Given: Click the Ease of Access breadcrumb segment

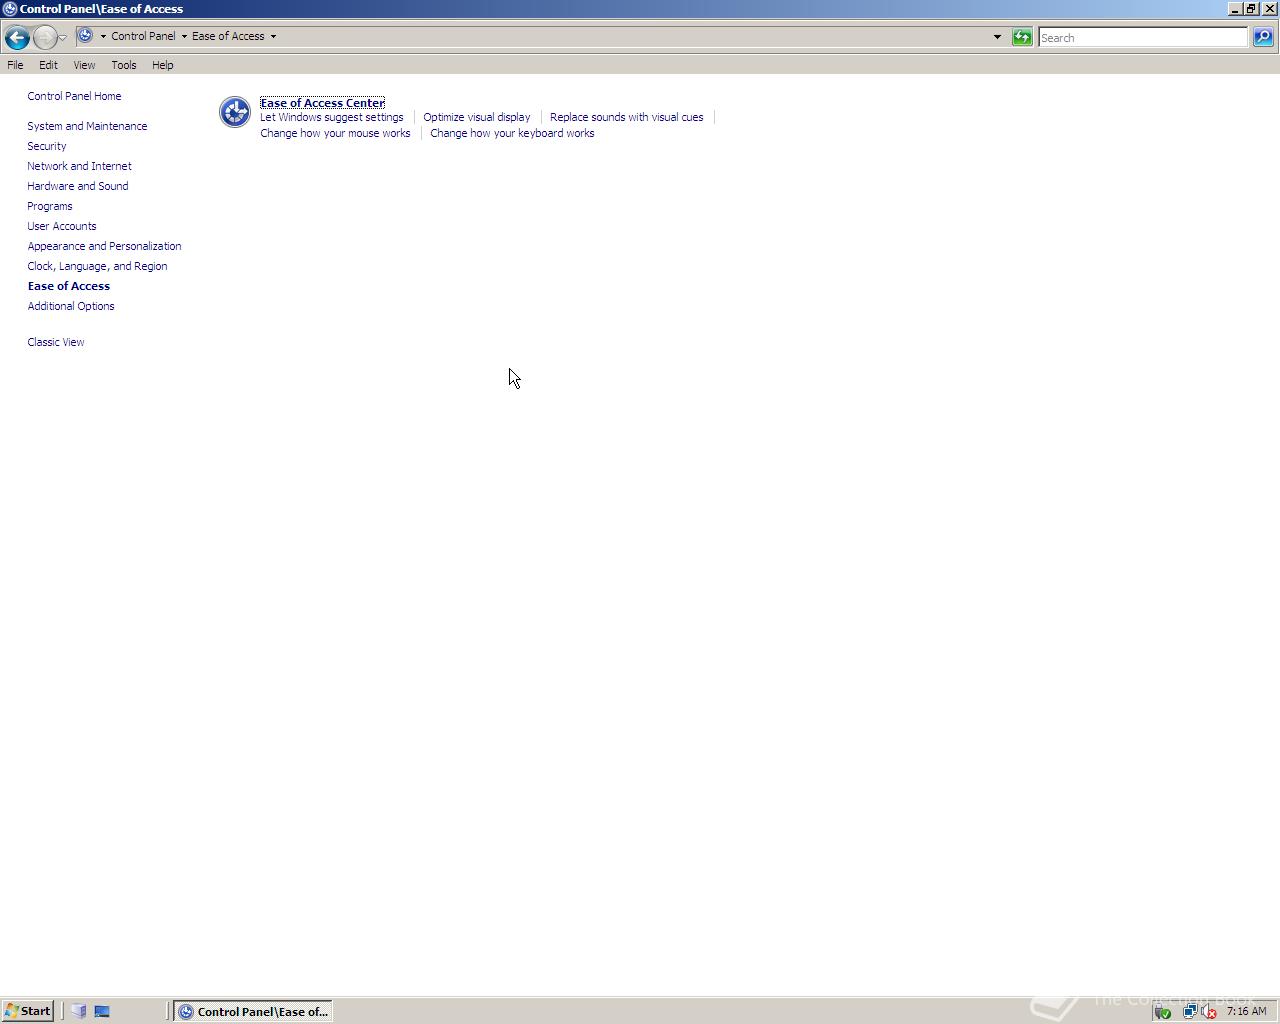Looking at the screenshot, I should [x=228, y=36].
